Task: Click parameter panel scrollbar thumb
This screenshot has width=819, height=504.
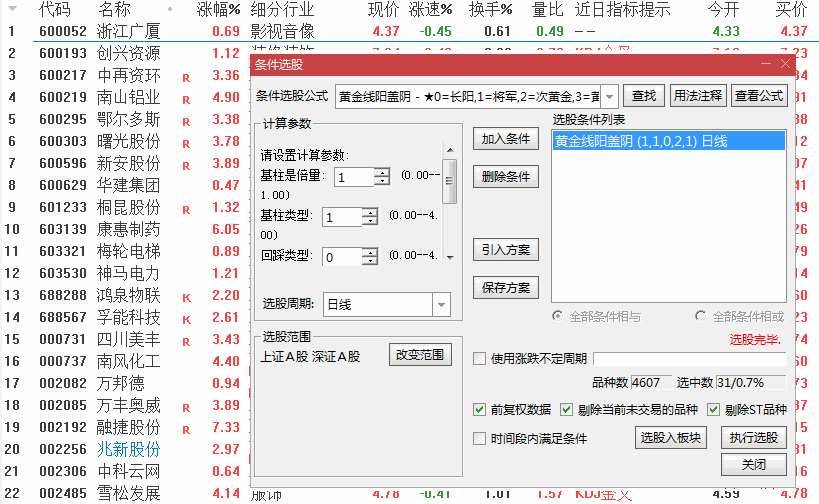Action: click(449, 181)
